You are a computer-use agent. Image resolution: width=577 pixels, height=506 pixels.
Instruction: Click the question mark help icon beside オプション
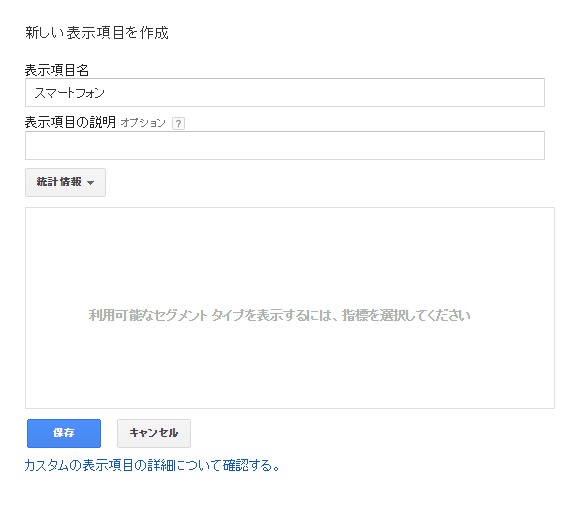(178, 123)
